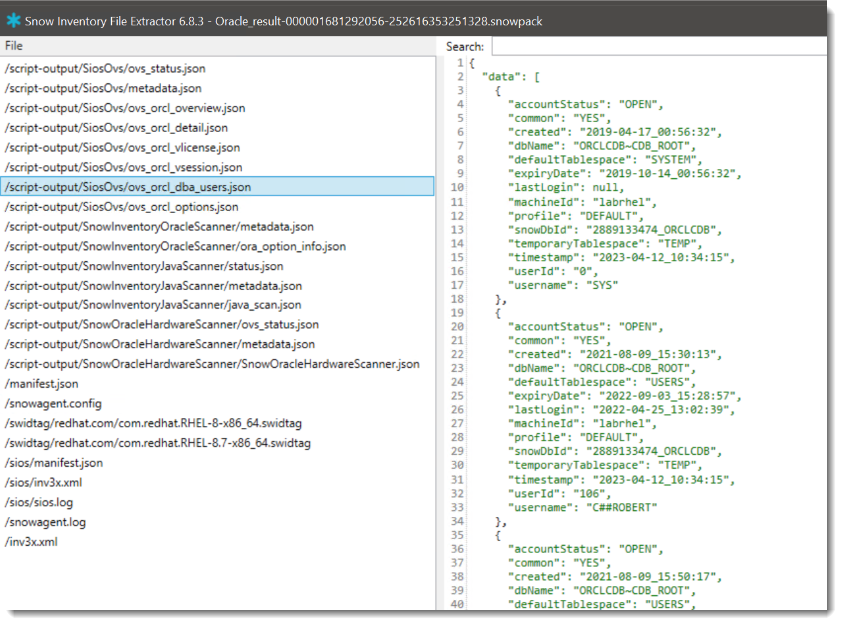This screenshot has width=842, height=625.
Task: Click username "C##ROBERT" line
Action: click(x=582, y=507)
